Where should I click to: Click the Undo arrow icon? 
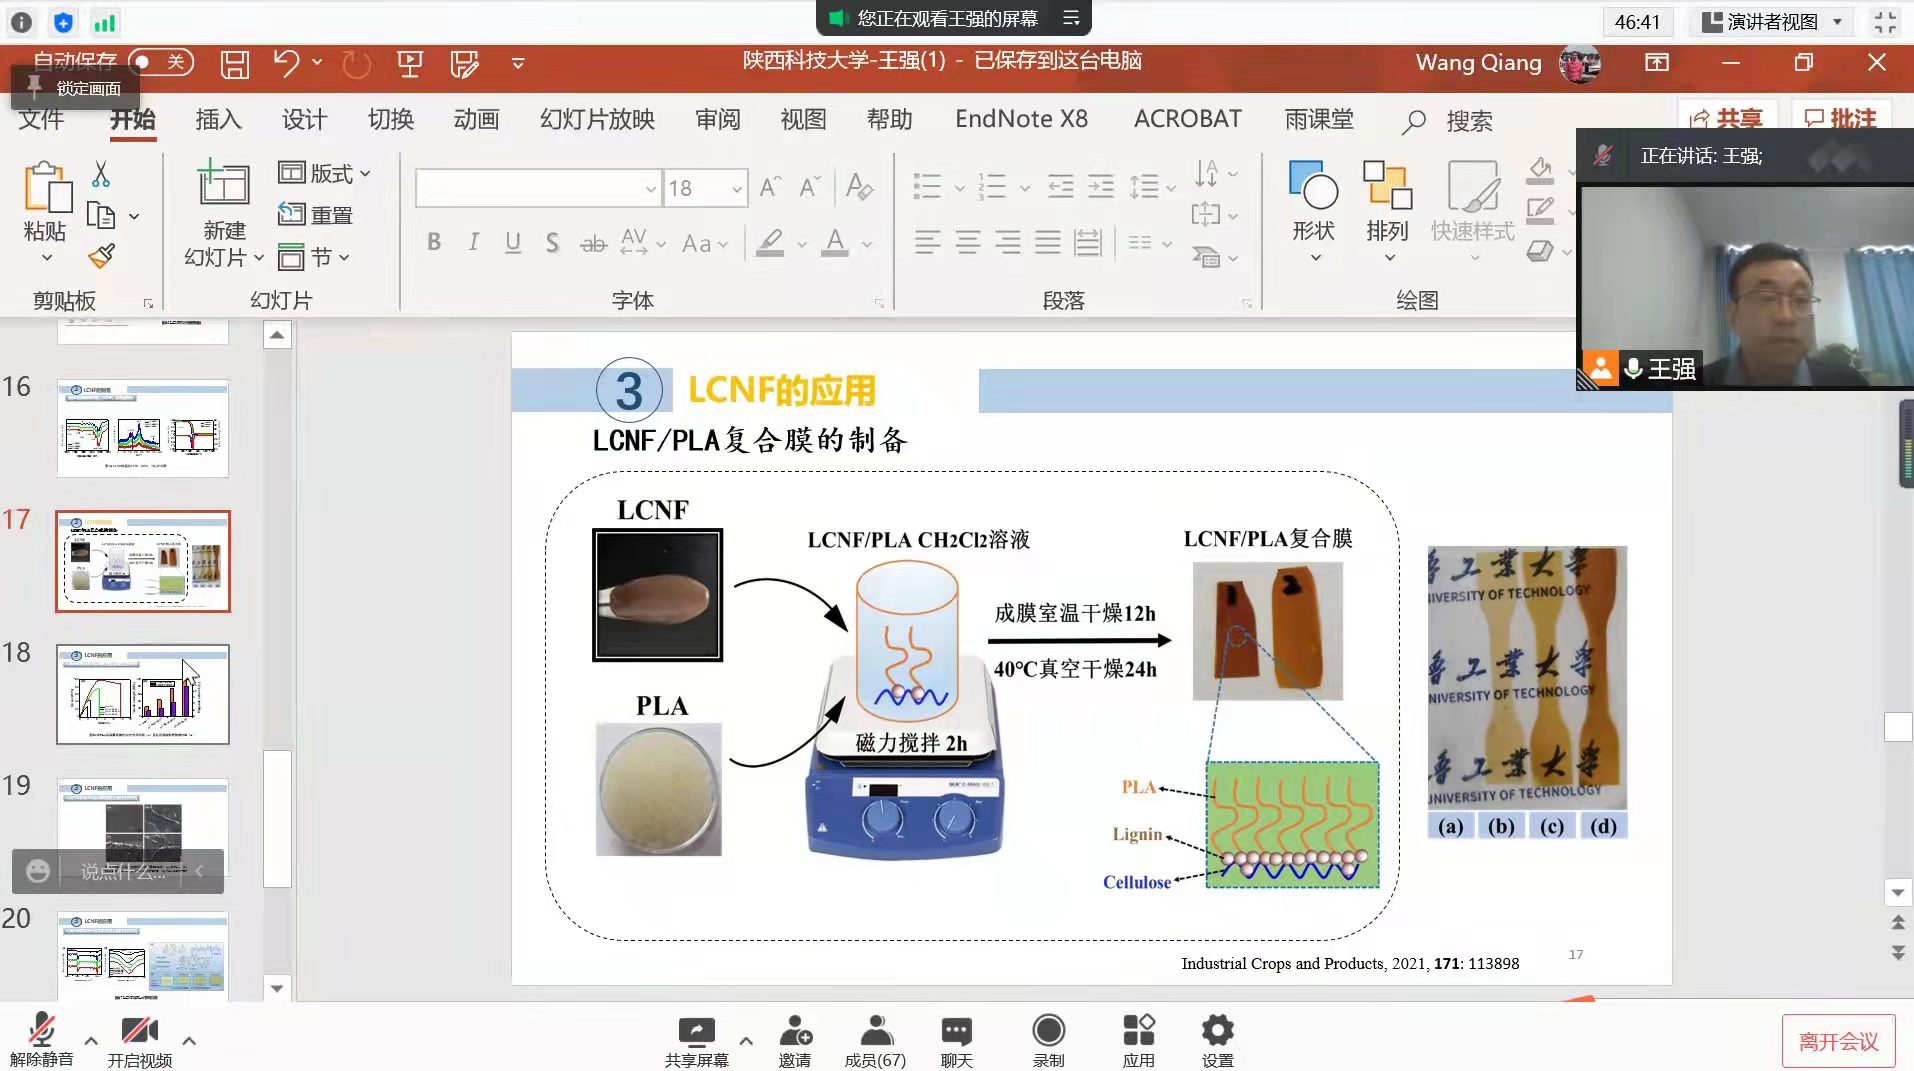tap(286, 64)
